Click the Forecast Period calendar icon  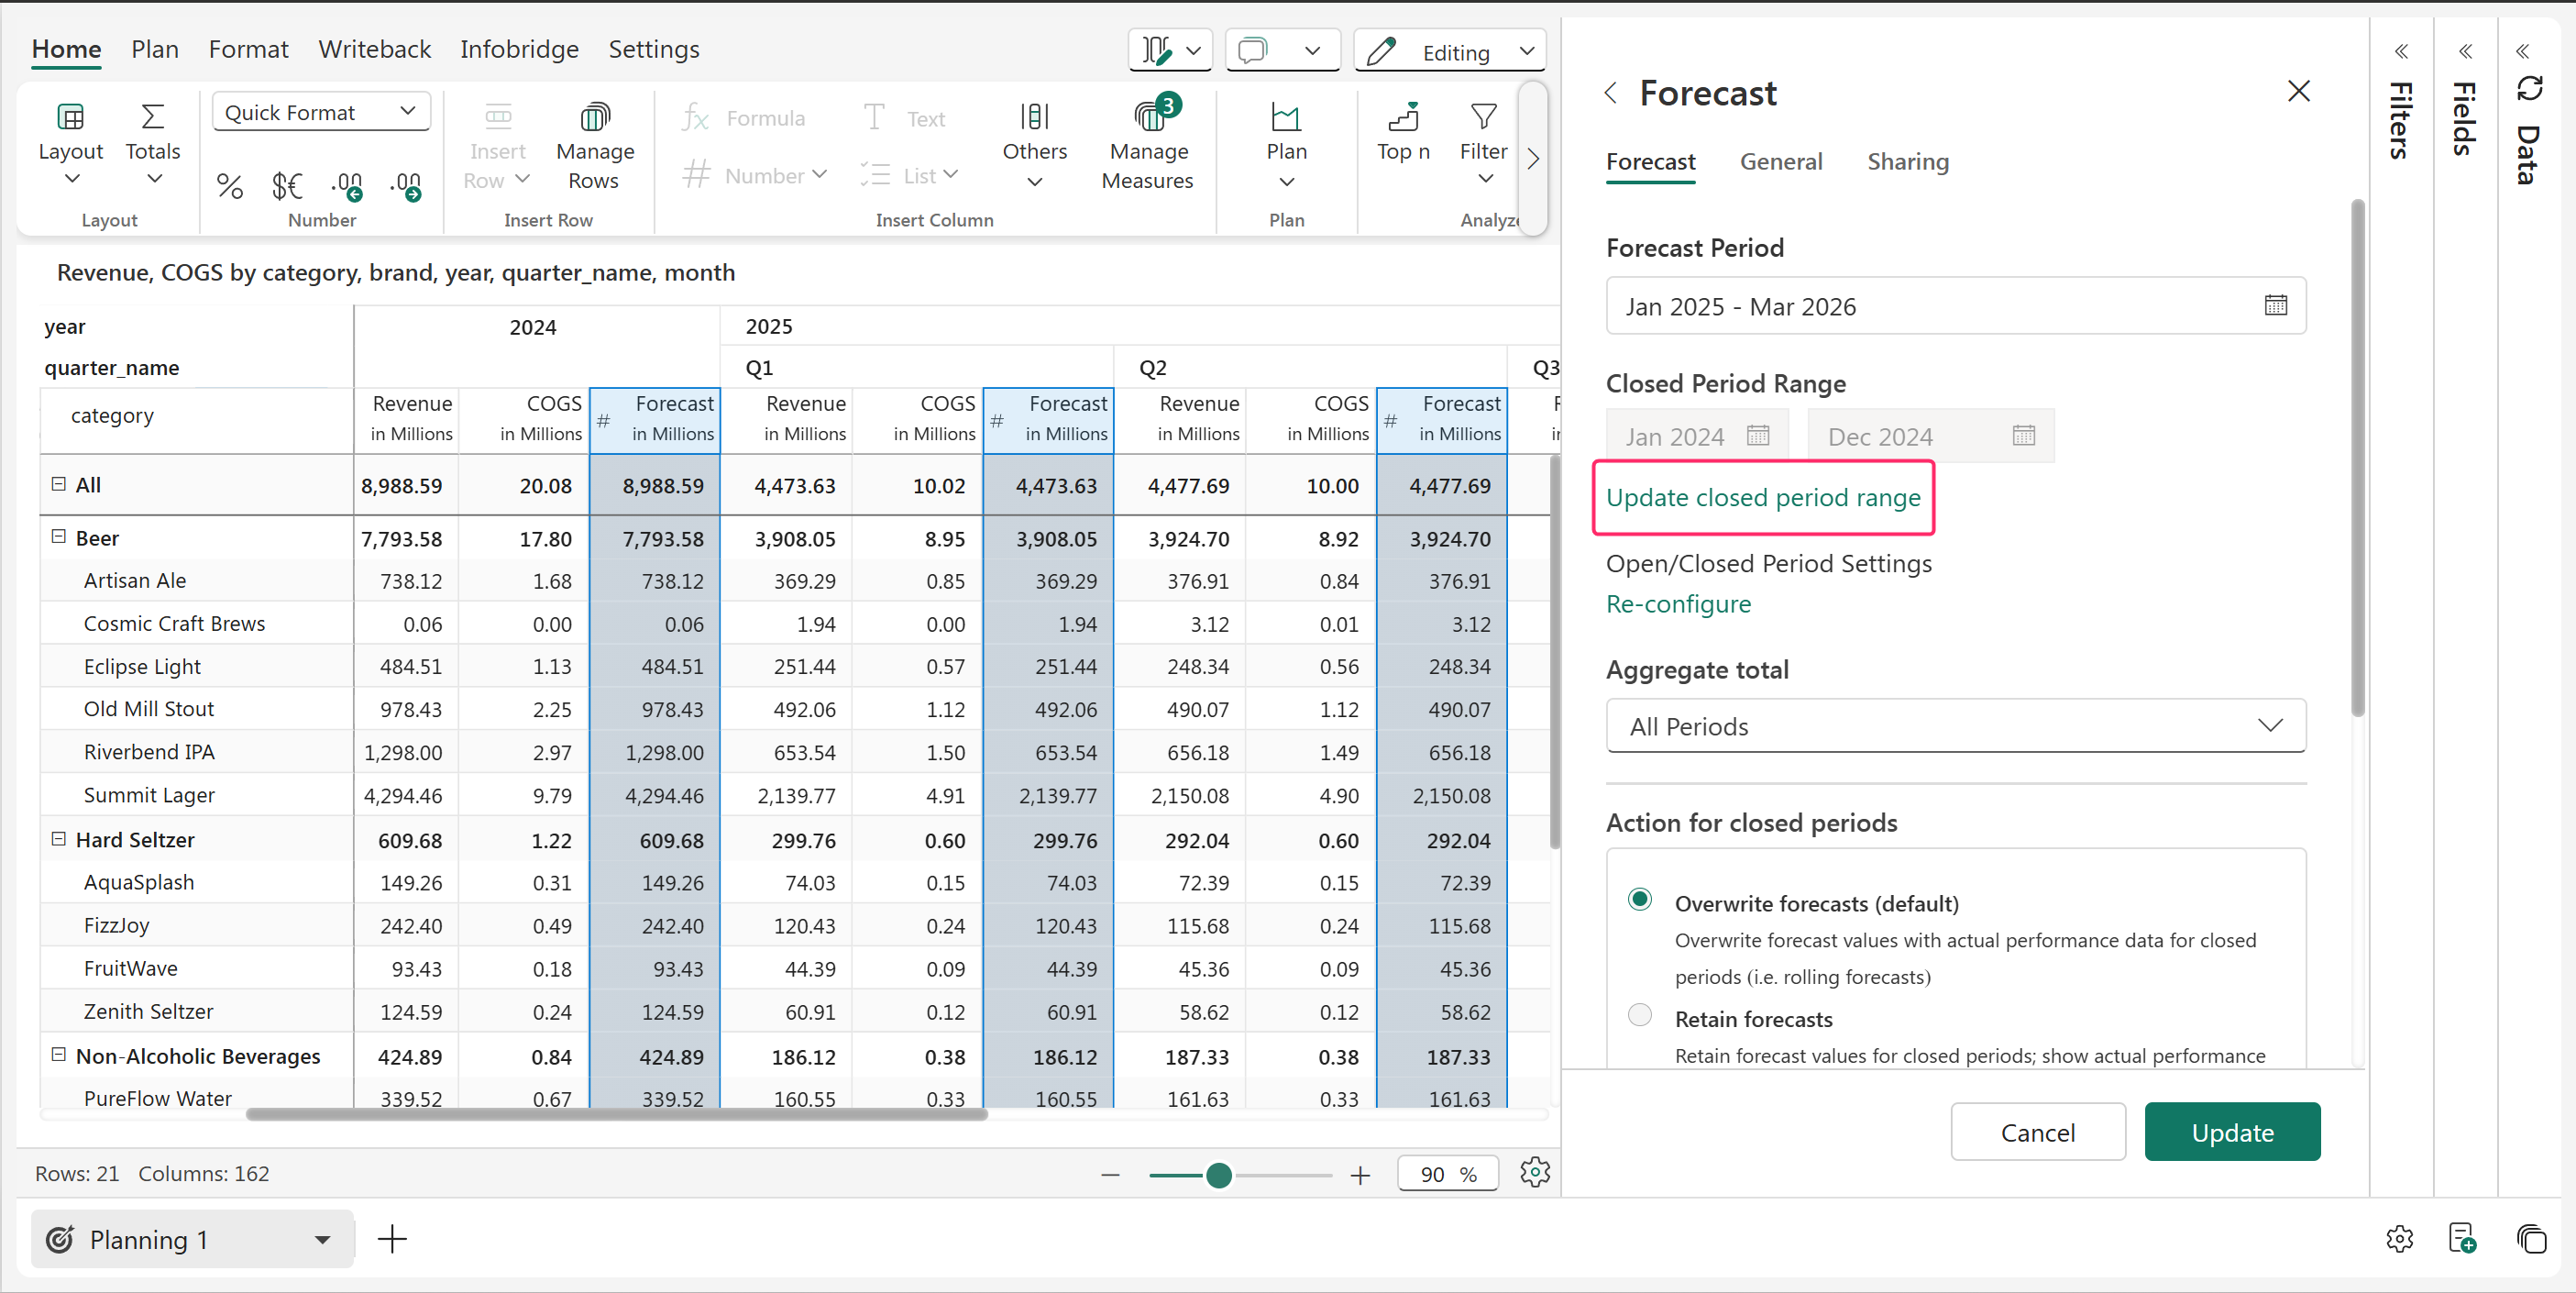tap(2275, 306)
